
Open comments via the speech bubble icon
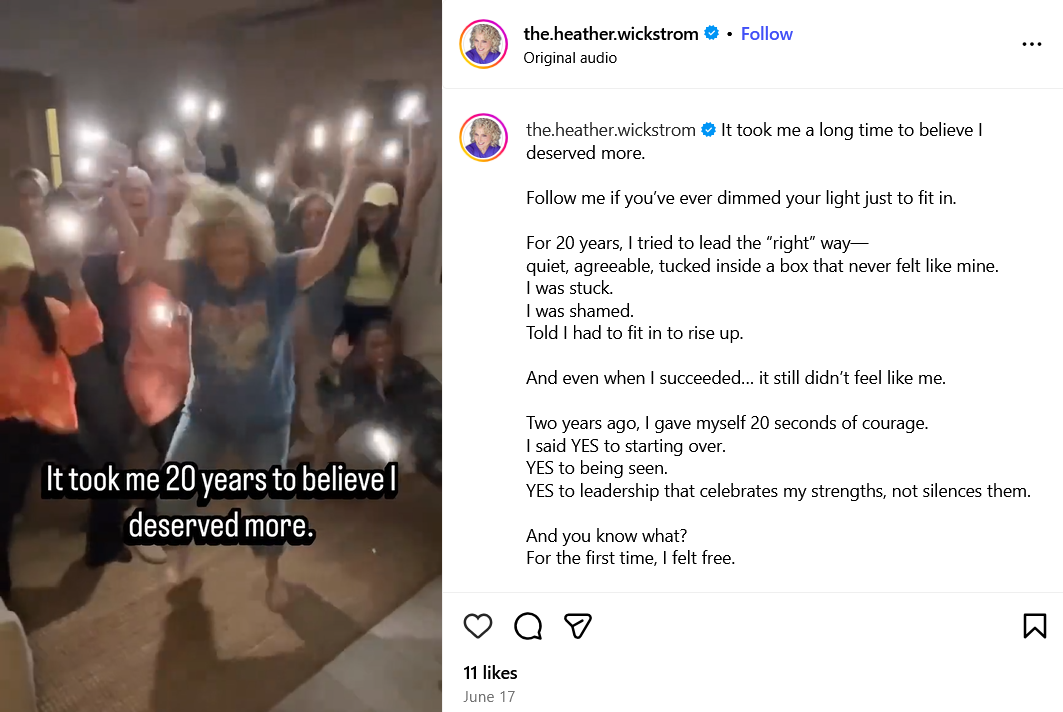(x=528, y=626)
